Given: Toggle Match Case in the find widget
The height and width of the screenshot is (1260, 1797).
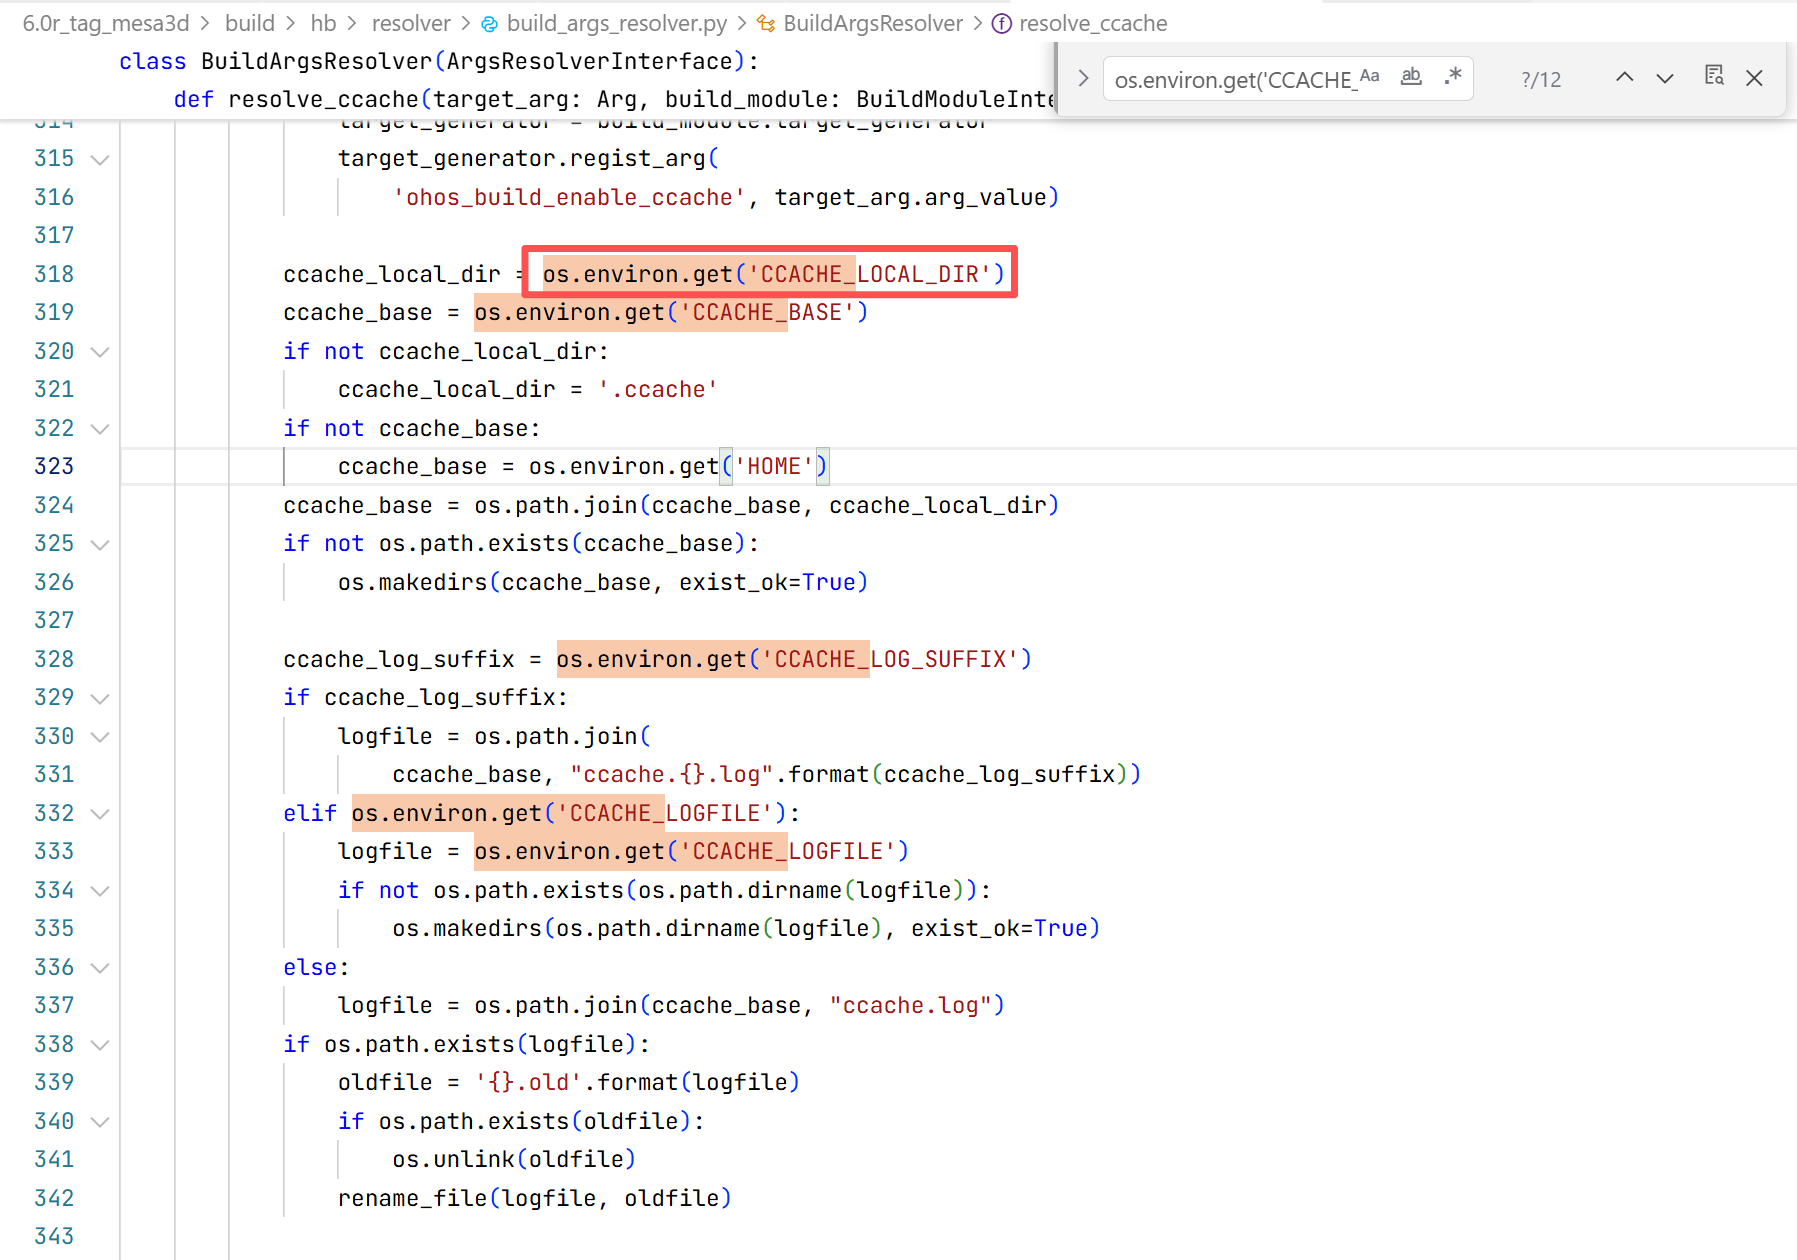Looking at the screenshot, I should (x=1370, y=77).
